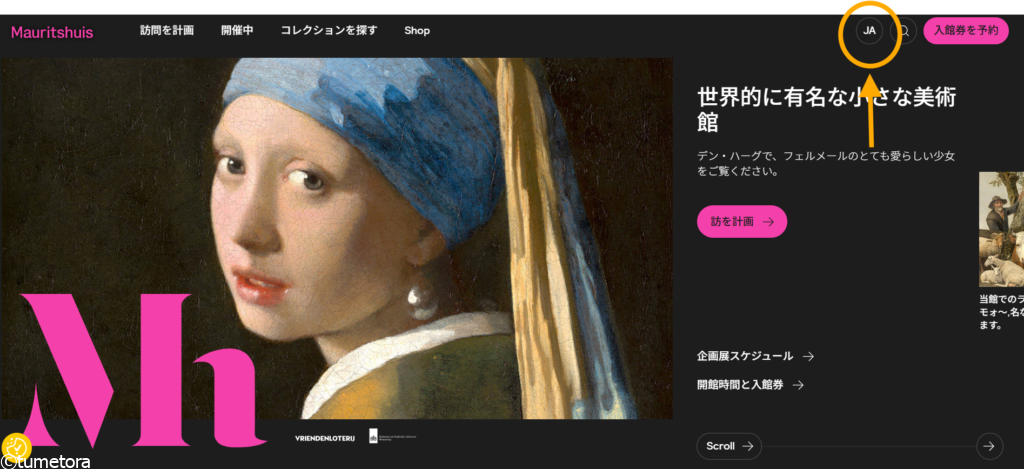This screenshot has height=469, width=1024.
Task: Click the Girl with Pearl Earring image
Action: (336, 238)
